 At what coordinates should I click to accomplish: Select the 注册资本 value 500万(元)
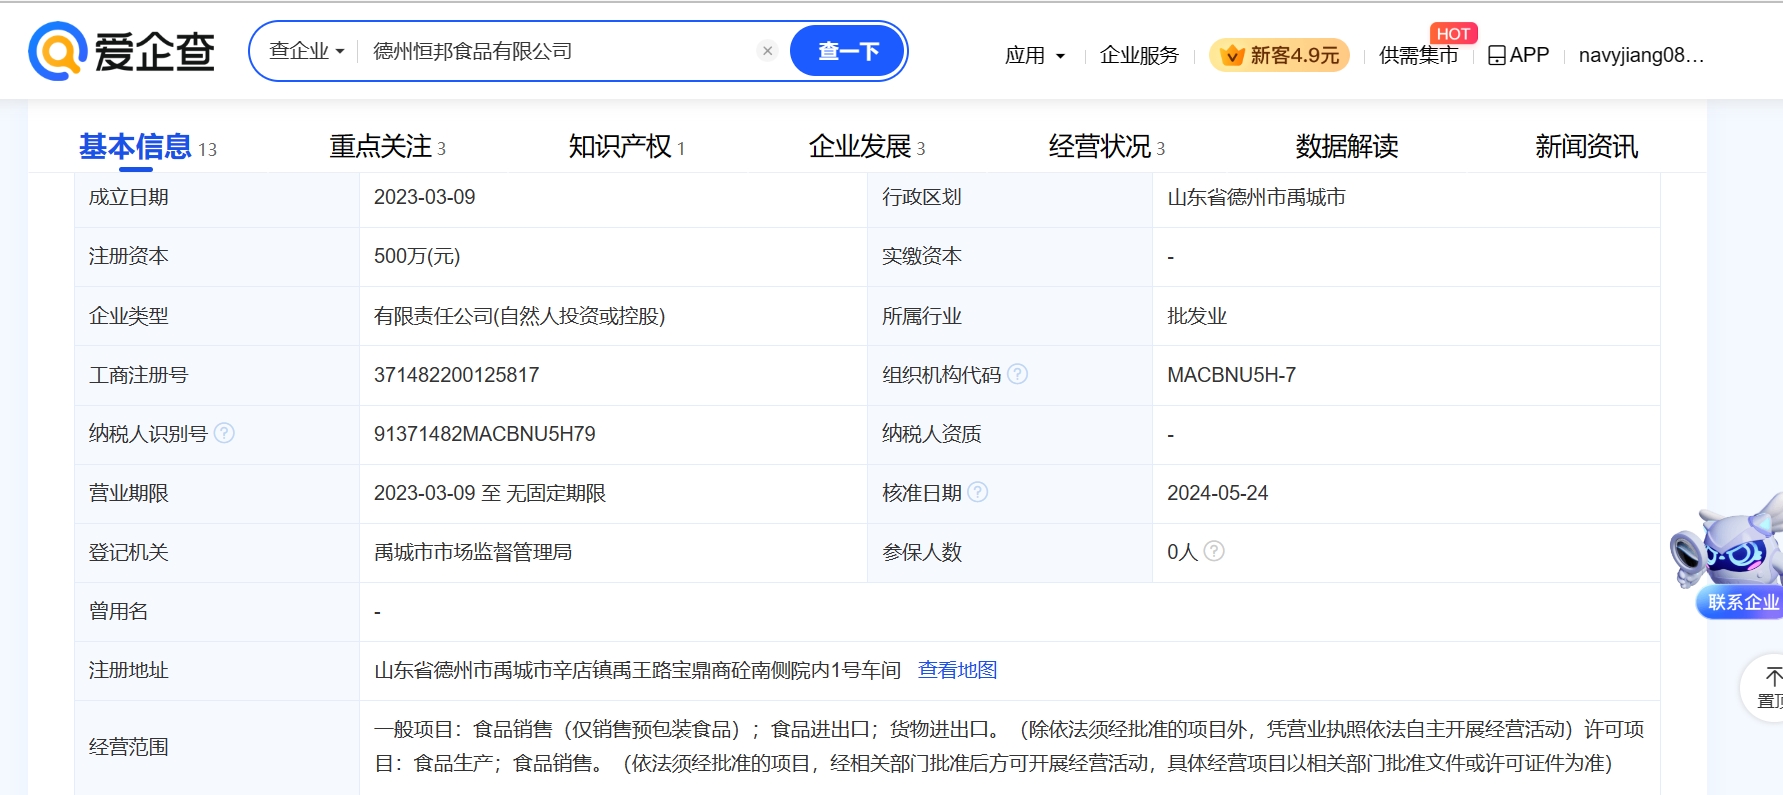pos(417,256)
